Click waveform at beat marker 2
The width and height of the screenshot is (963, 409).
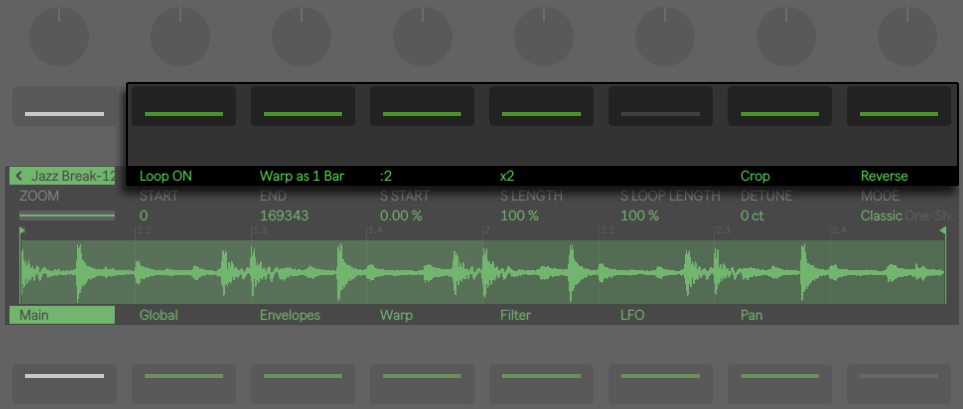tap(483, 270)
